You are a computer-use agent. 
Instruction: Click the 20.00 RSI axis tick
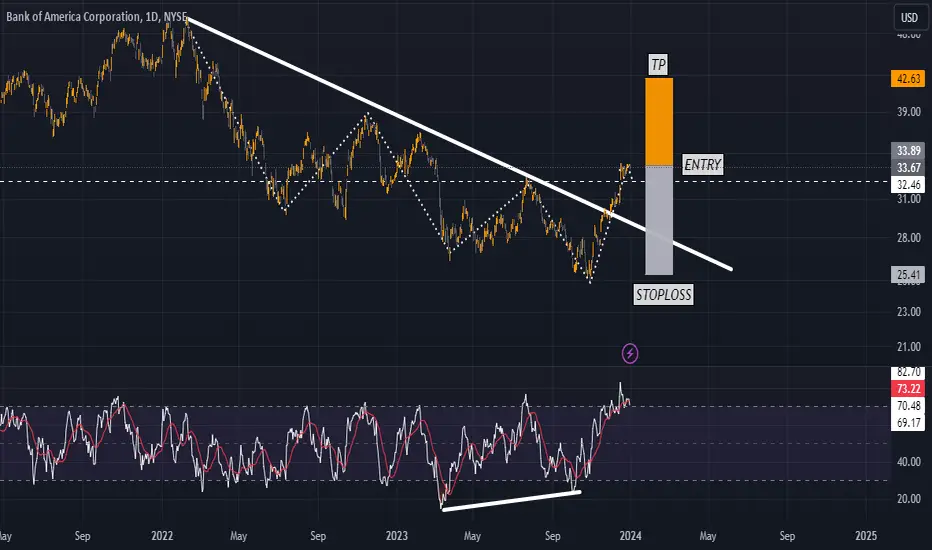tap(908, 498)
